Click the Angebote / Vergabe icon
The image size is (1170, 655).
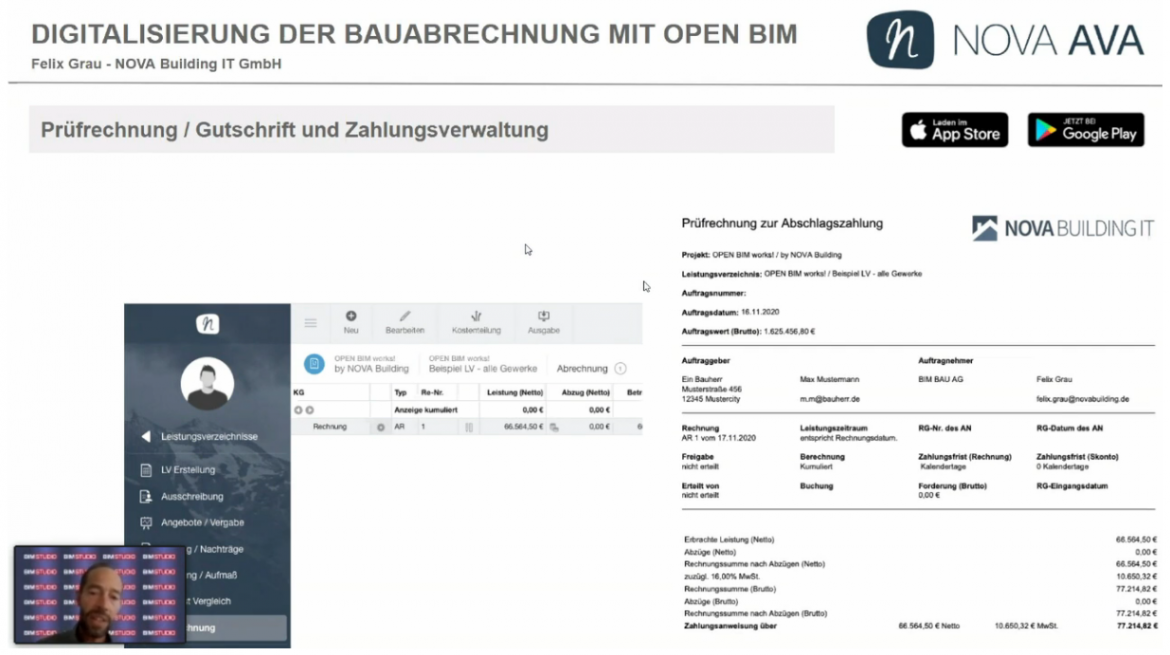tap(146, 522)
